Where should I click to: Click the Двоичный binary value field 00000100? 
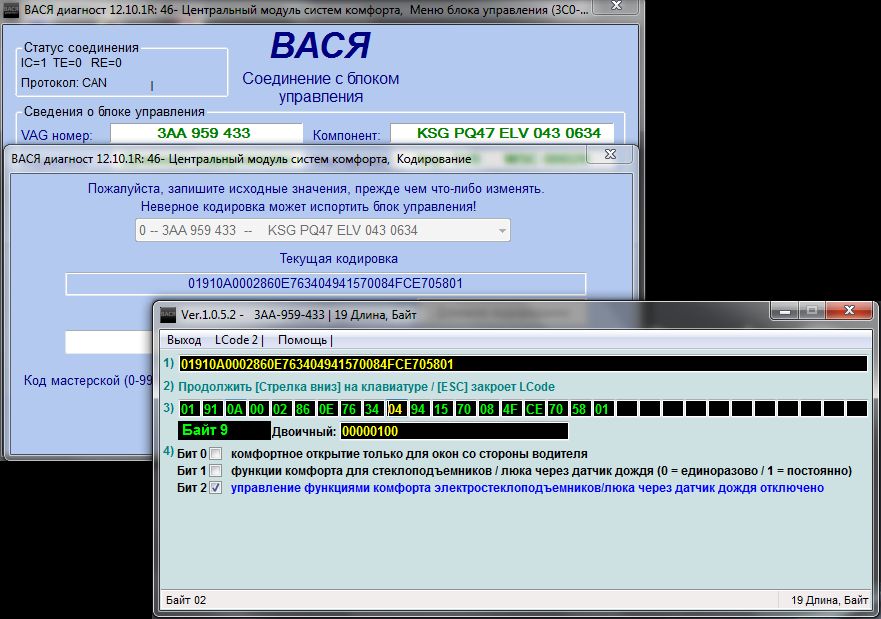pyautogui.click(x=454, y=431)
